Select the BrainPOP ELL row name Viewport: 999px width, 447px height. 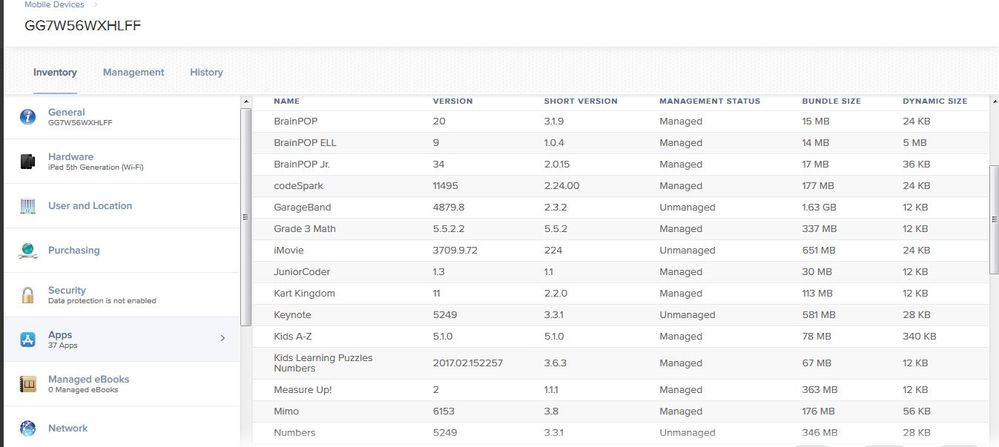(305, 143)
